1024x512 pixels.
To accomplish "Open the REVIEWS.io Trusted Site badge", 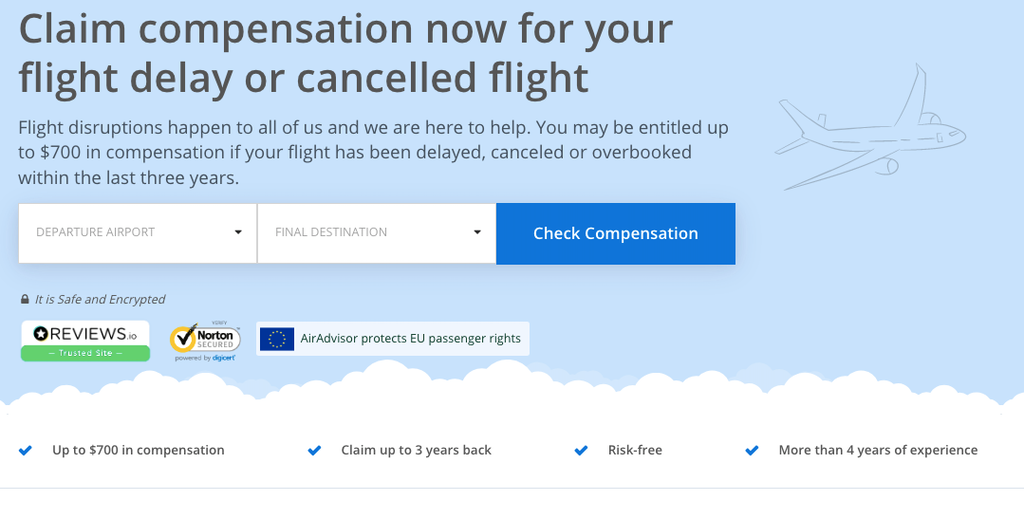I will (x=85, y=341).
